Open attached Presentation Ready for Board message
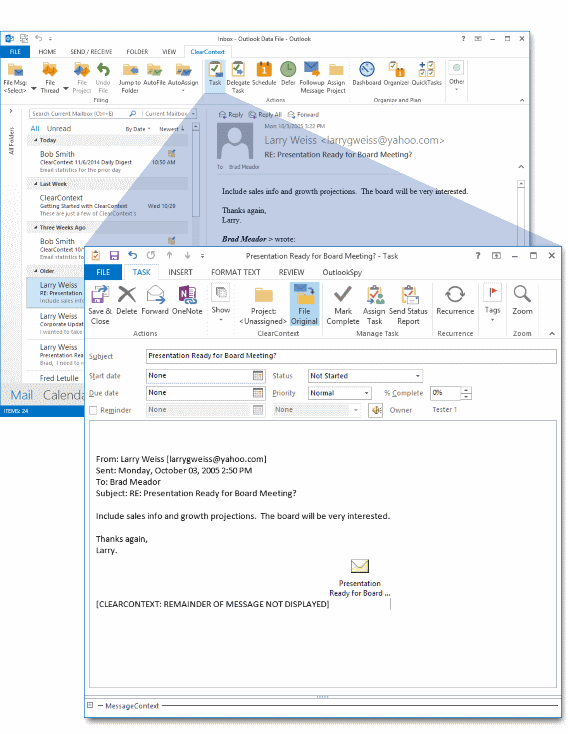Image resolution: width=568 pixels, height=734 pixels. 360,578
